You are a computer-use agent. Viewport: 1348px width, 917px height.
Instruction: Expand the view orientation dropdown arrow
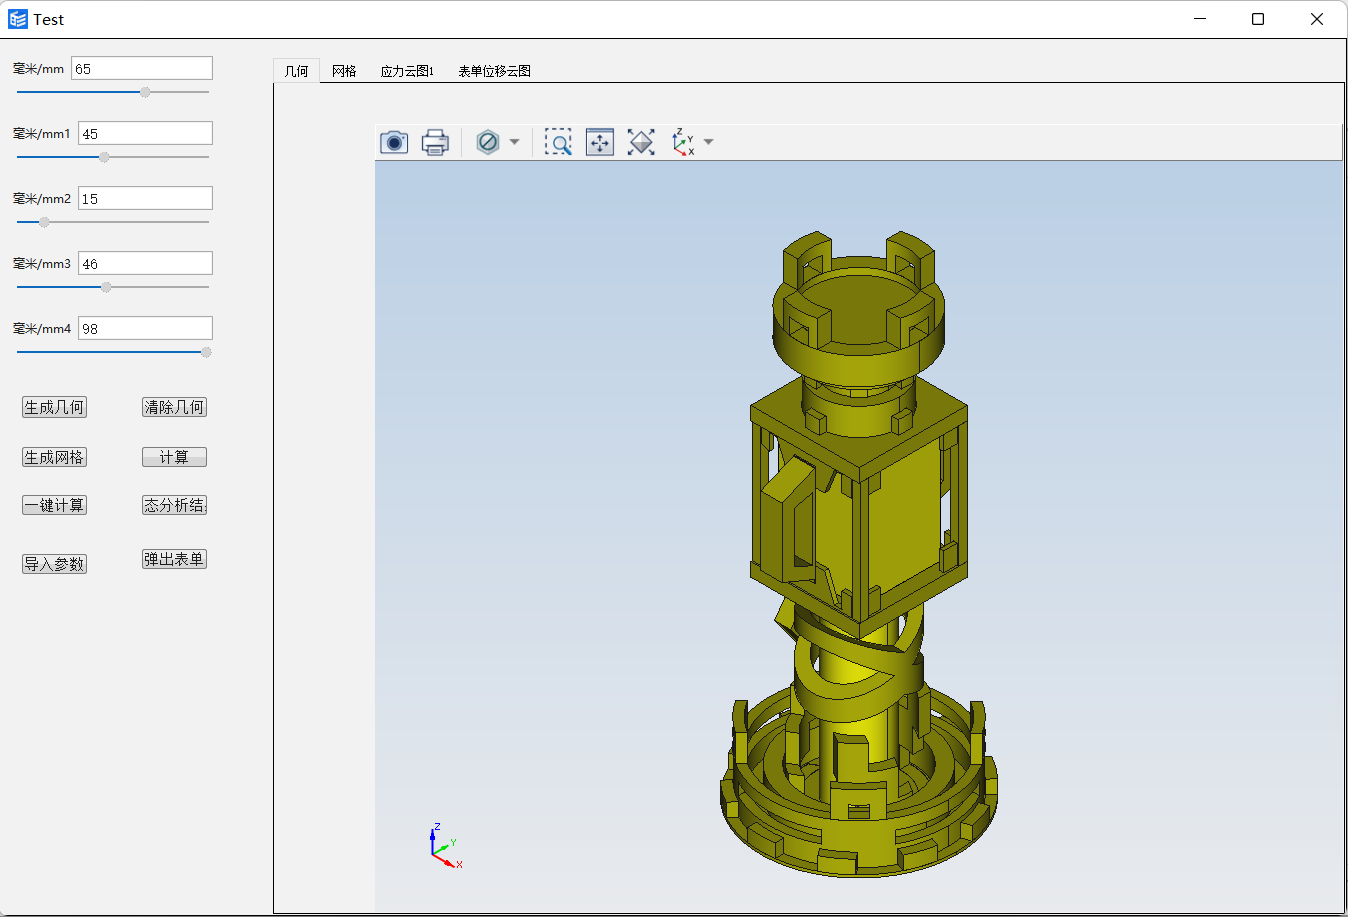pyautogui.click(x=709, y=142)
